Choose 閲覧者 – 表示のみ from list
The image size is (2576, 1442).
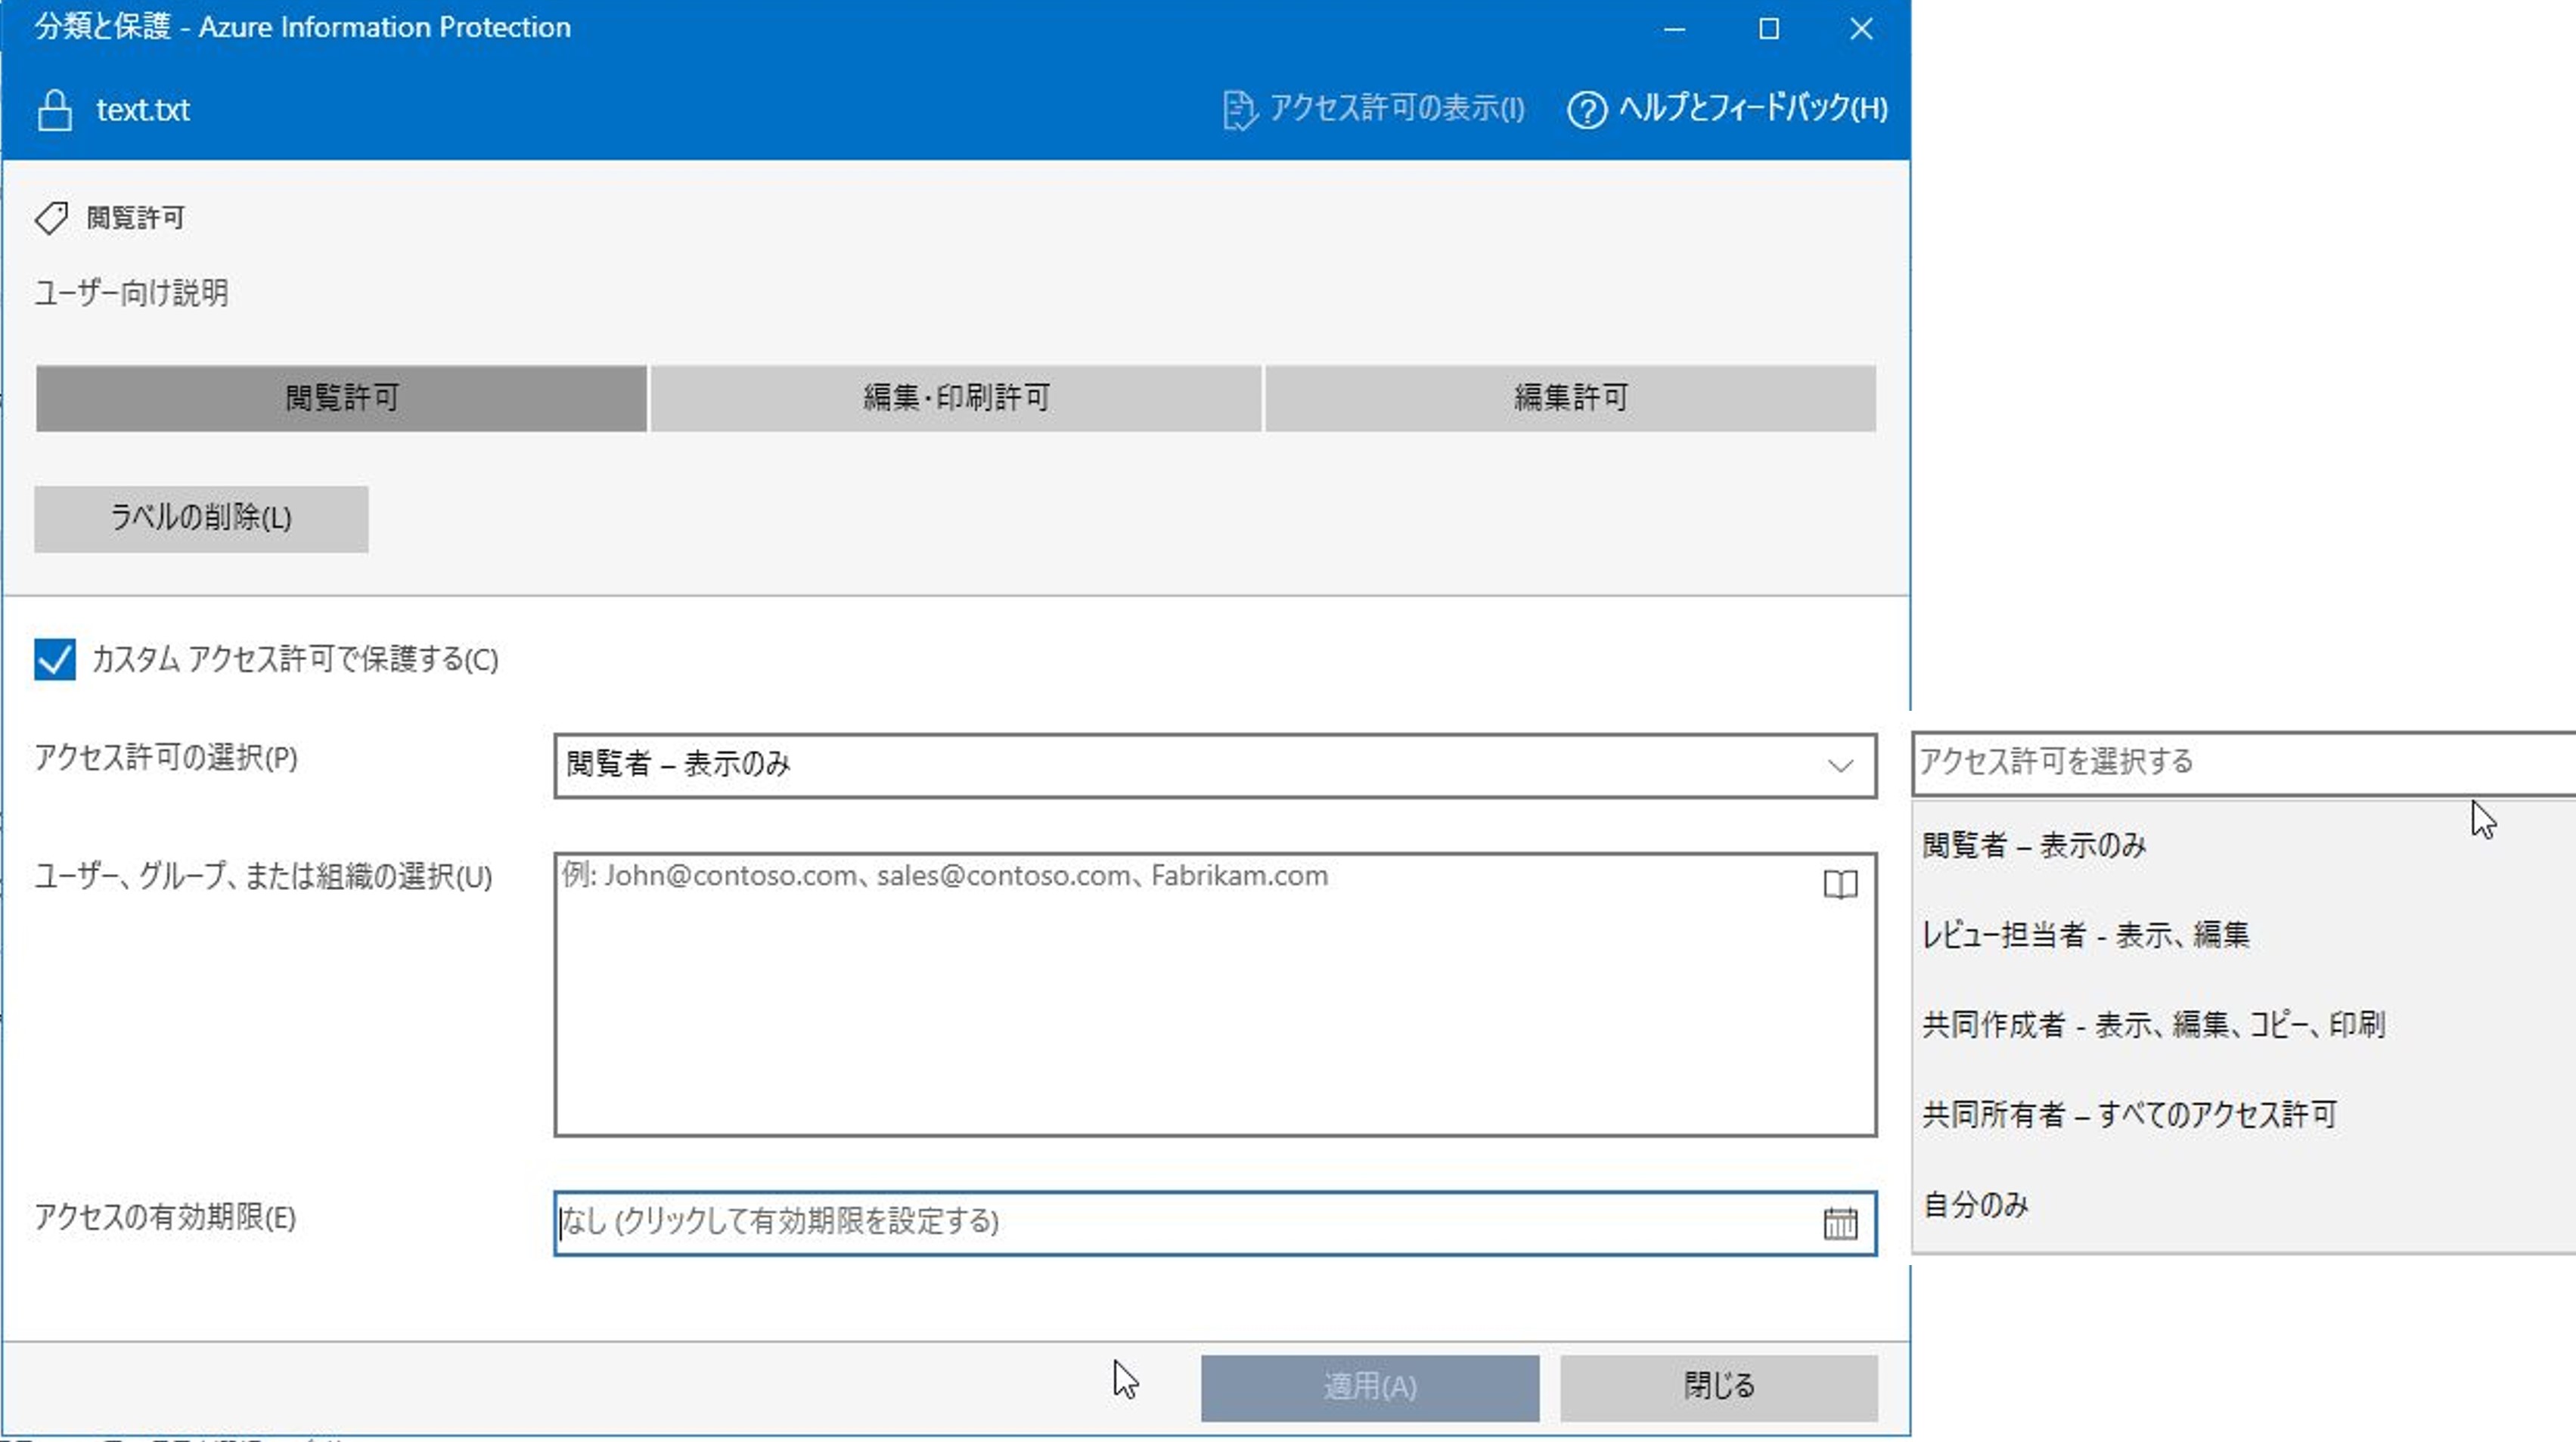(2243, 846)
